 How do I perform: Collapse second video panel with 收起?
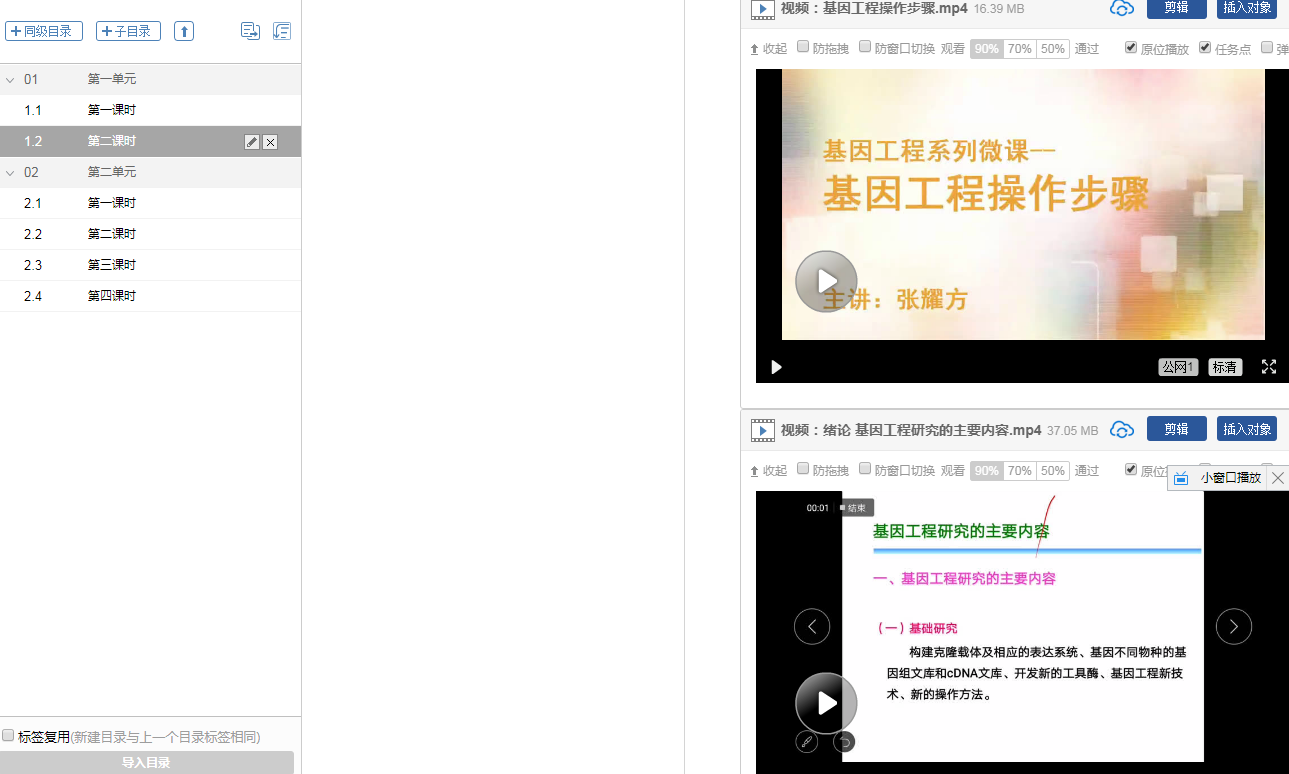(768, 471)
